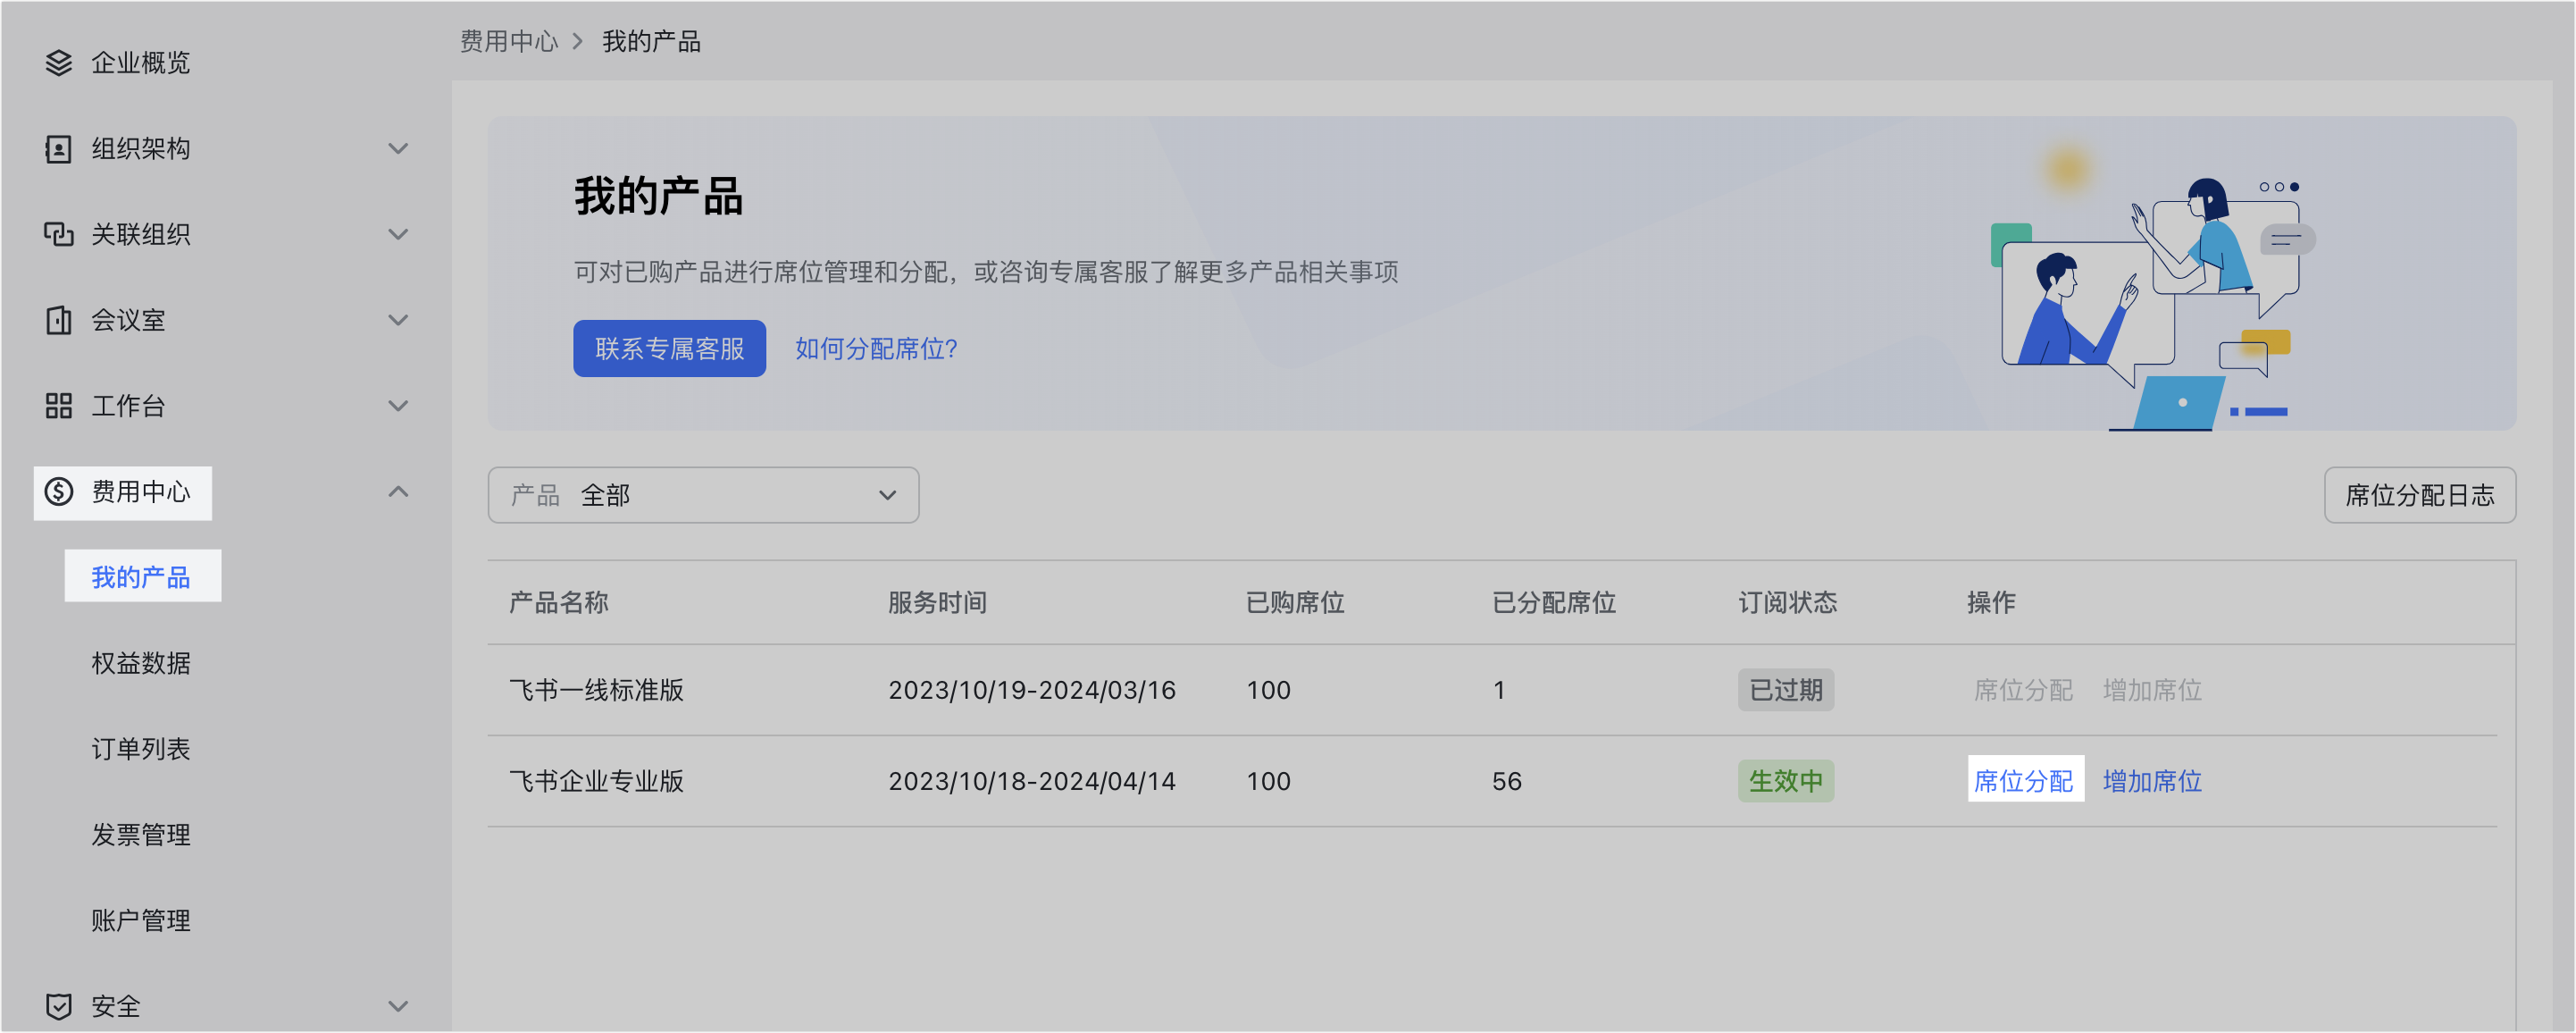Image resolution: width=2576 pixels, height=1033 pixels.
Task: Open 企业概览 in sidebar
Action: pos(140,63)
